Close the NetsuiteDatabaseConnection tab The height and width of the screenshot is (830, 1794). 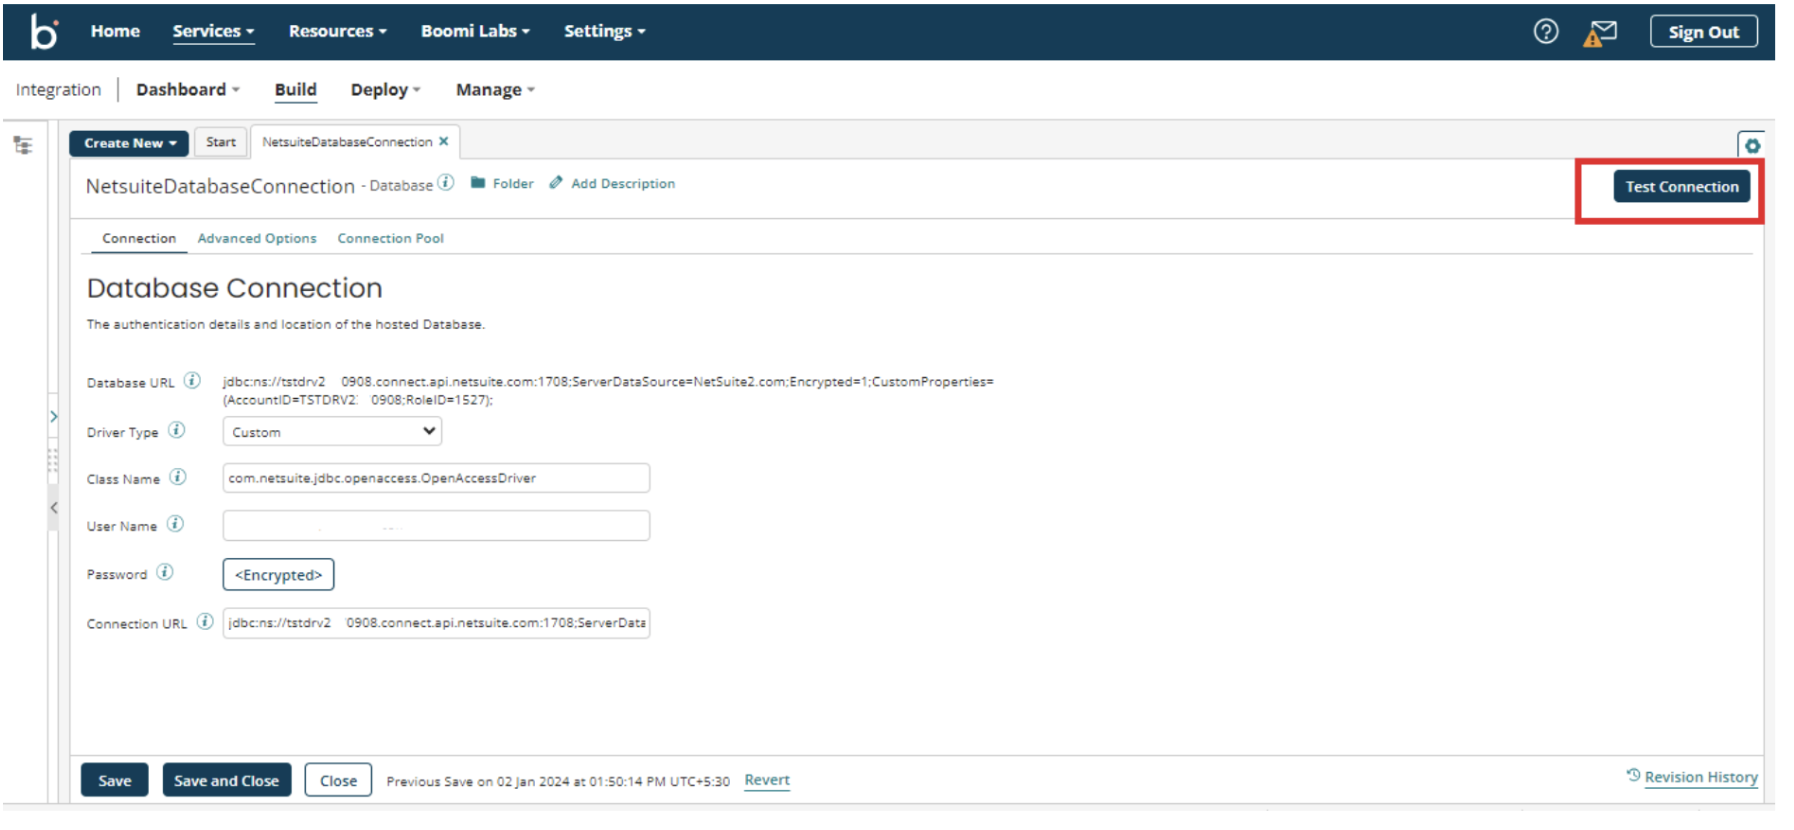pyautogui.click(x=444, y=142)
